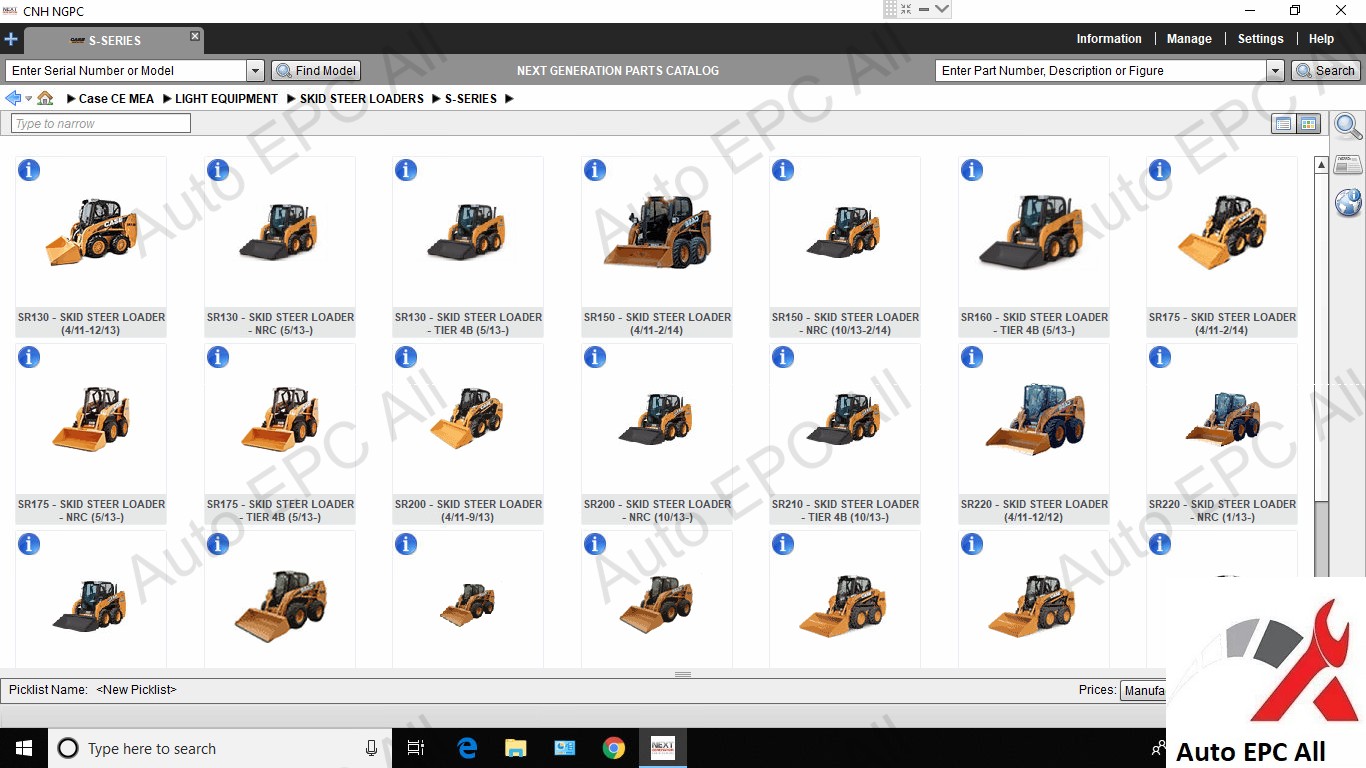The height and width of the screenshot is (768, 1366).
Task: Open the Manage menu
Action: click(x=1189, y=39)
